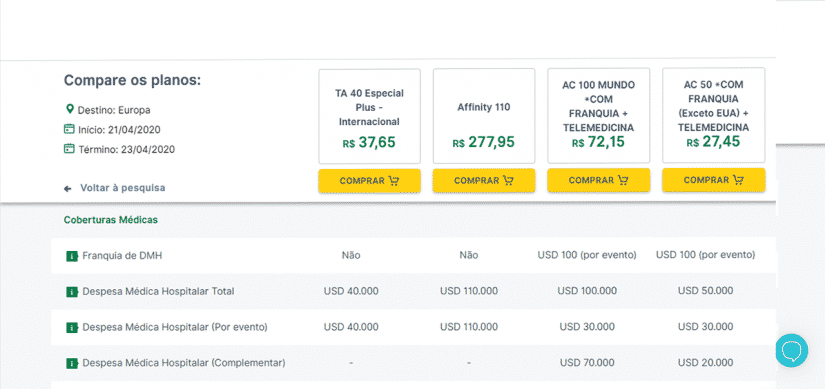Click the Despesa Médica Hospitalar (Complementar) label
The height and width of the screenshot is (389, 825).
(184, 363)
